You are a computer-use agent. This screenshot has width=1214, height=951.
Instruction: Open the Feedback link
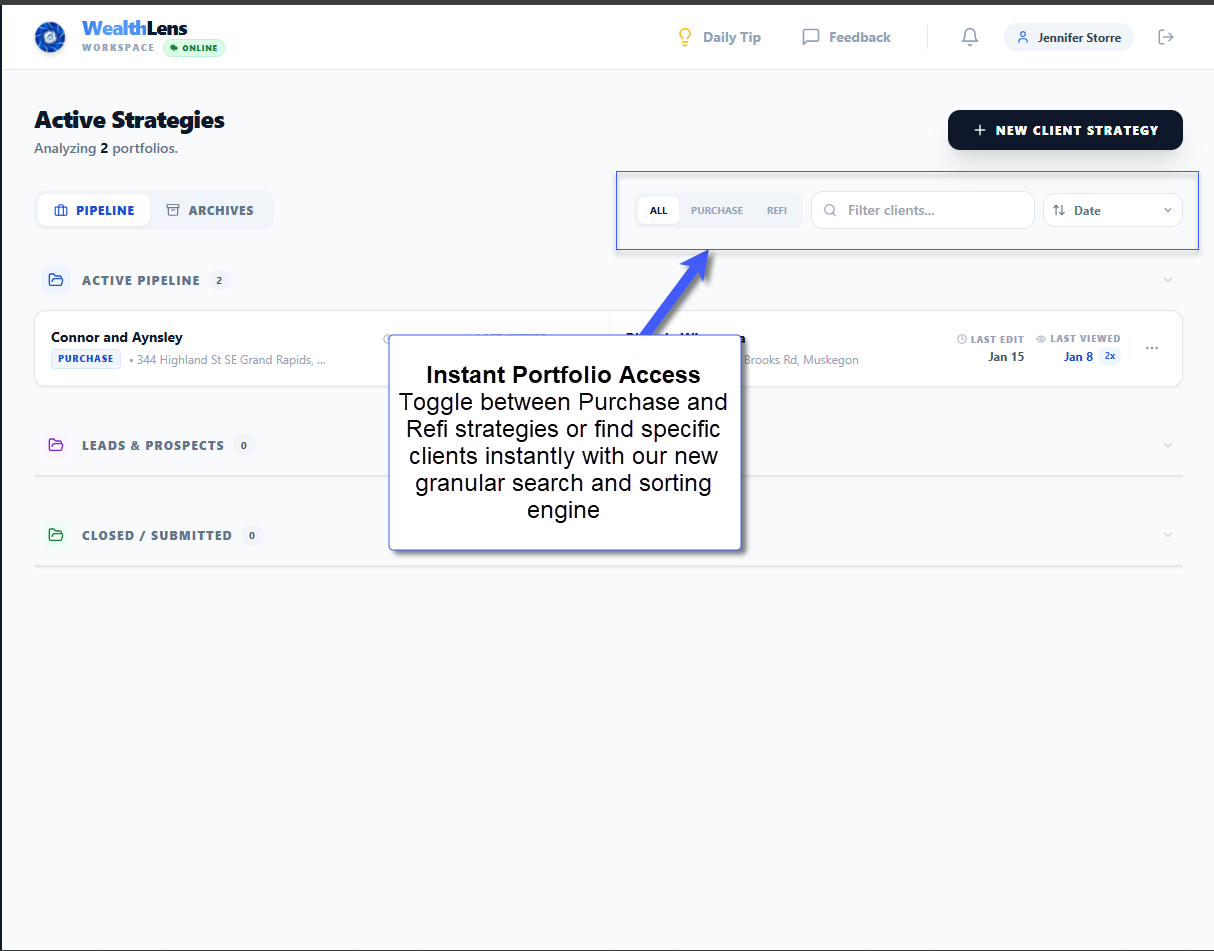point(846,37)
